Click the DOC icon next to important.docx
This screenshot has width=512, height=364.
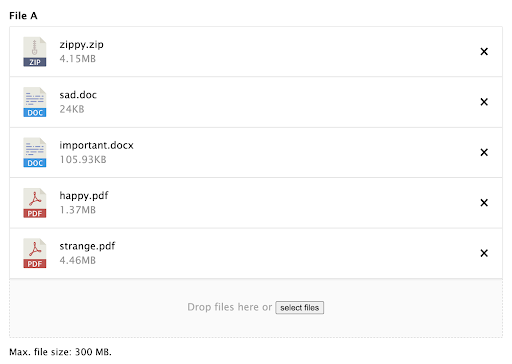click(x=35, y=152)
